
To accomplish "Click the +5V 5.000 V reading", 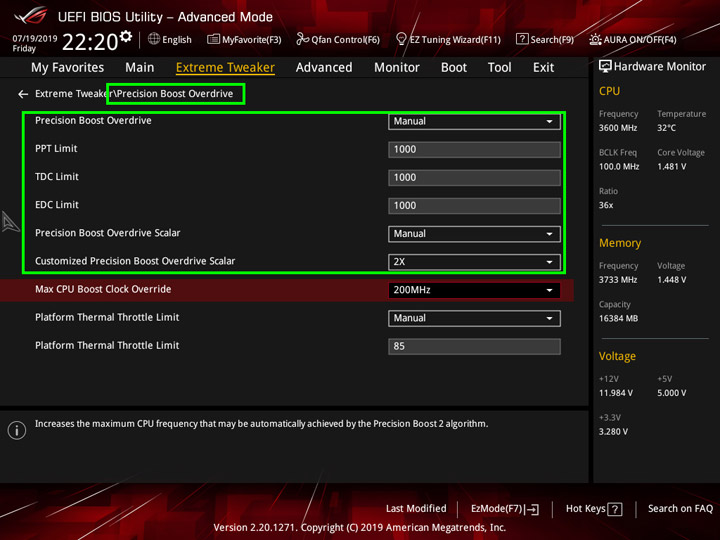I will 671,393.
